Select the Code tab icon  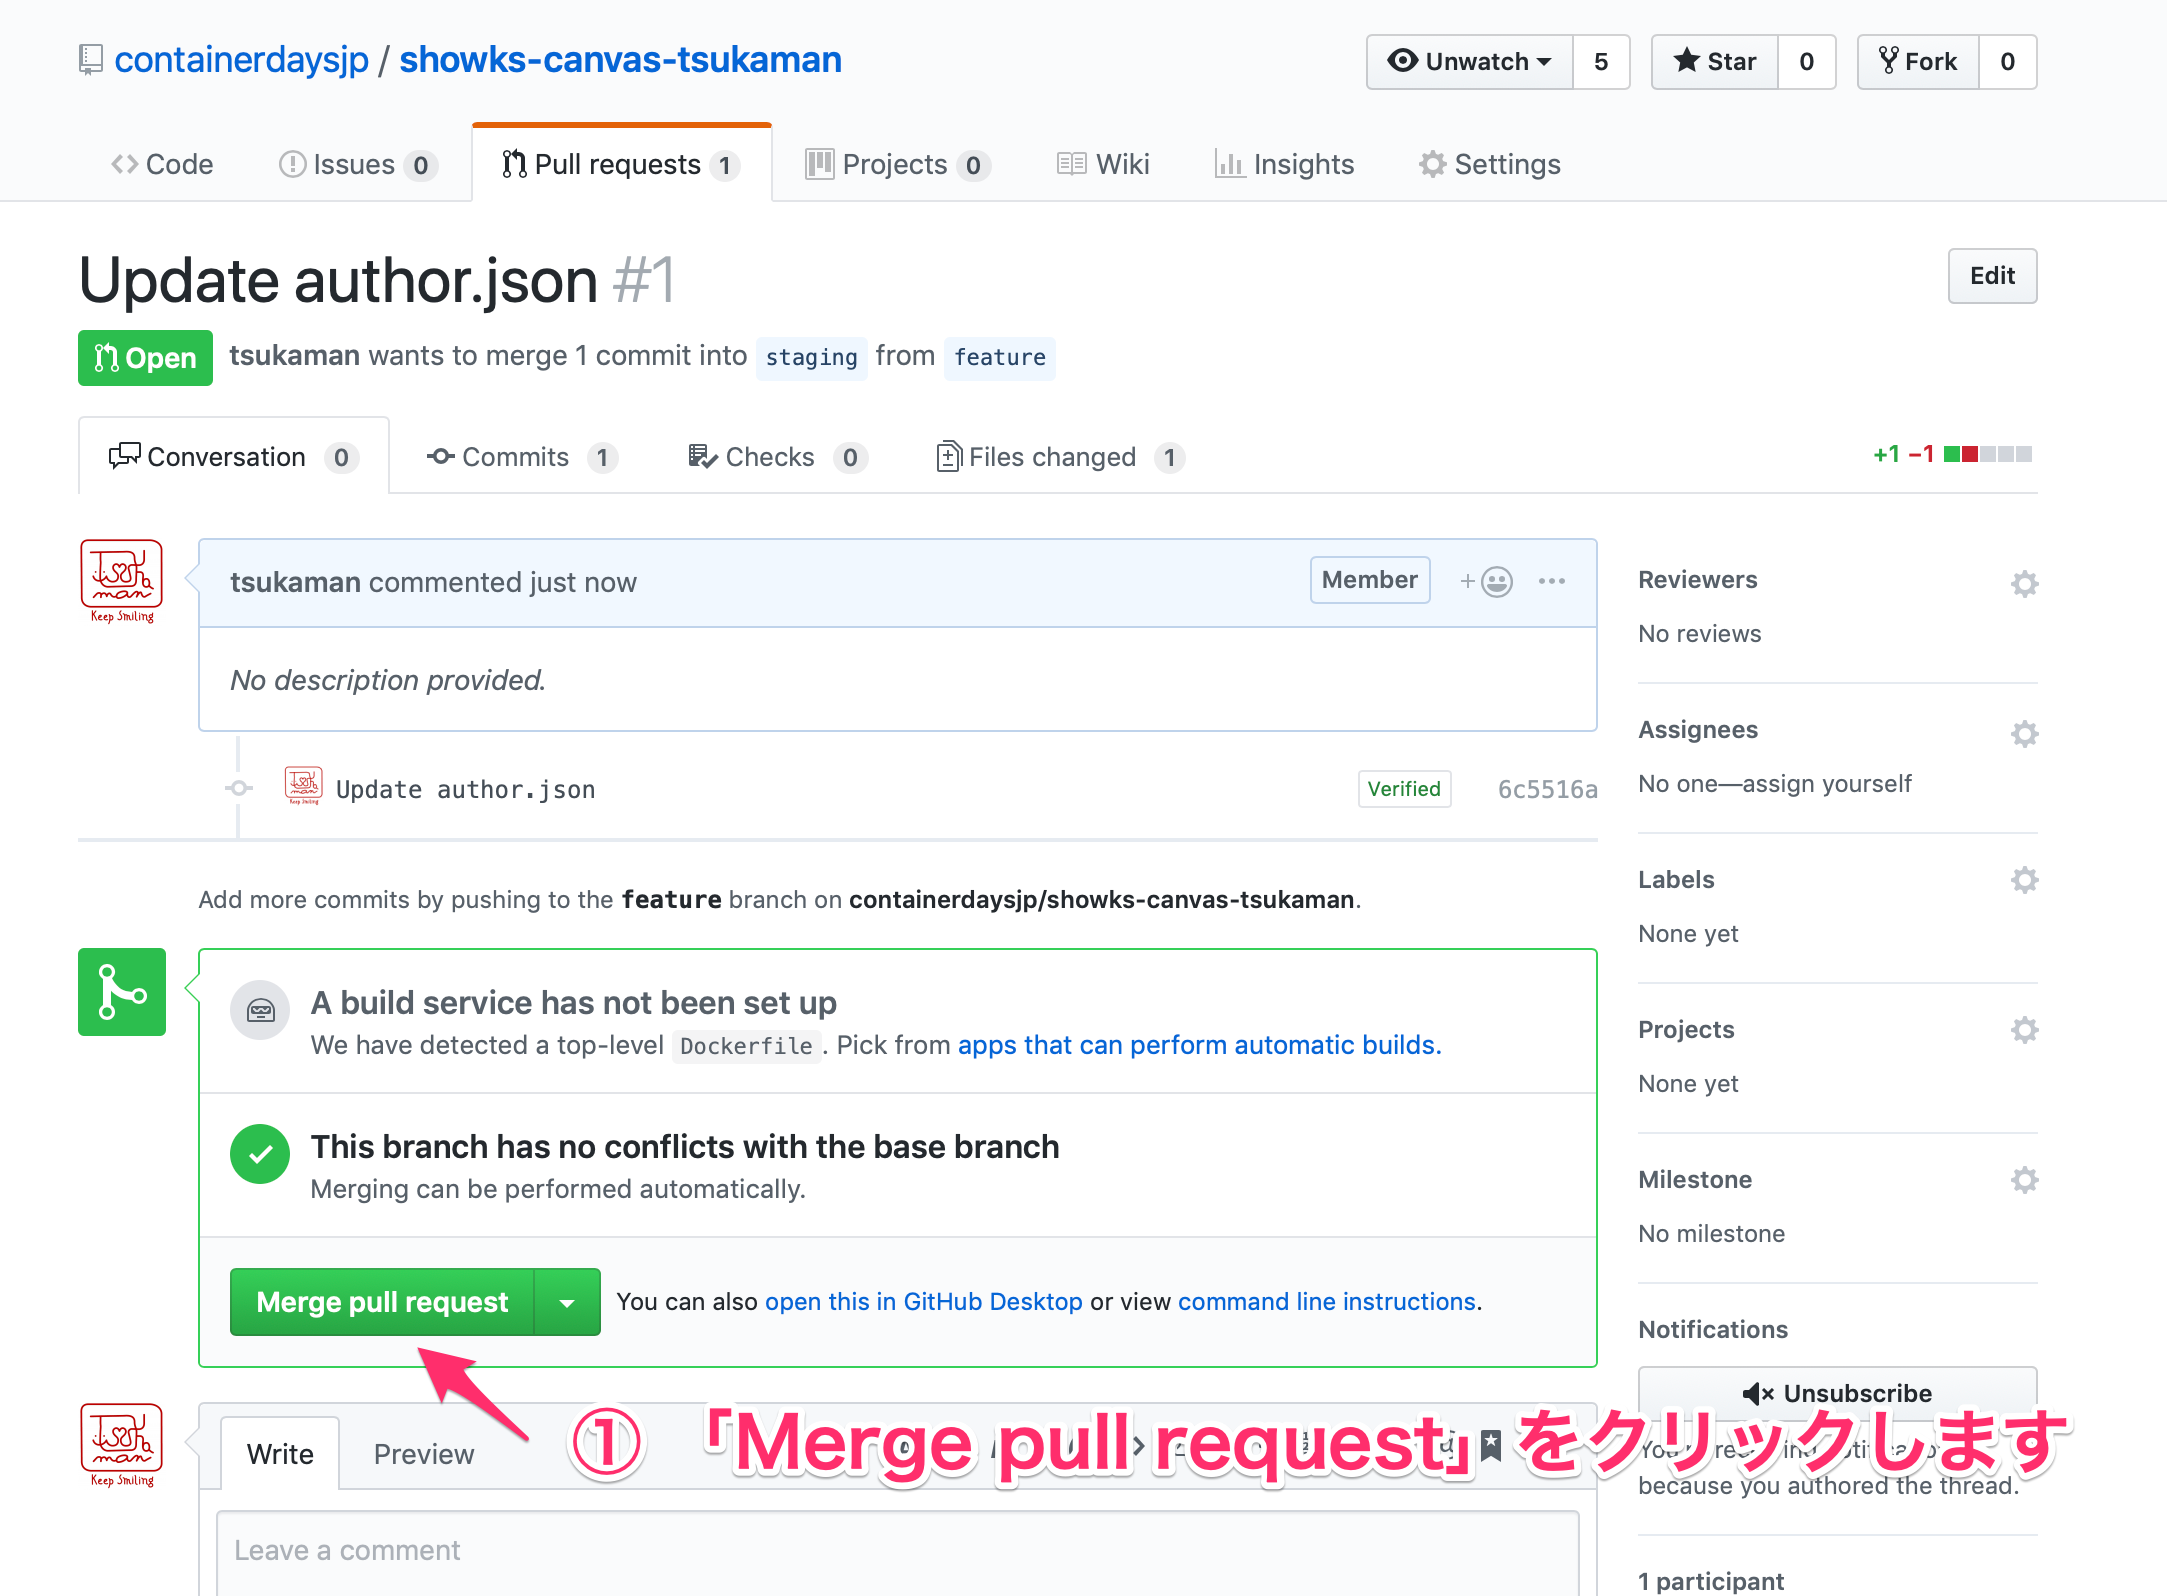pyautogui.click(x=125, y=163)
